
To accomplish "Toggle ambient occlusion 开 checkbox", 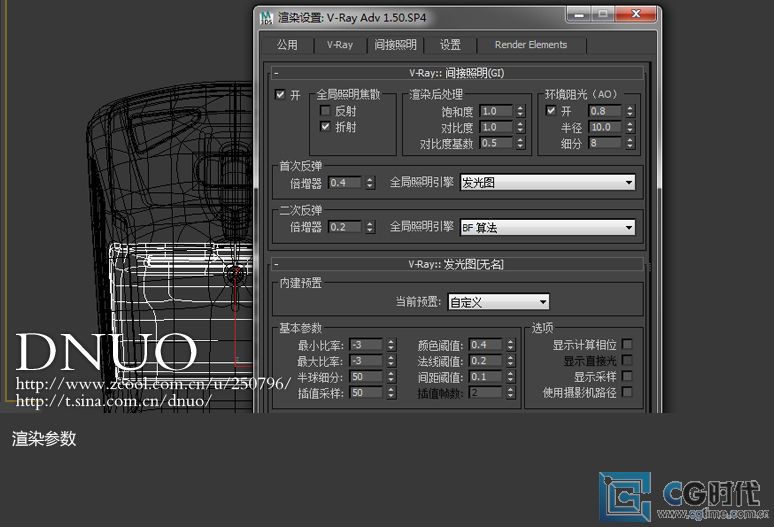I will click(551, 111).
